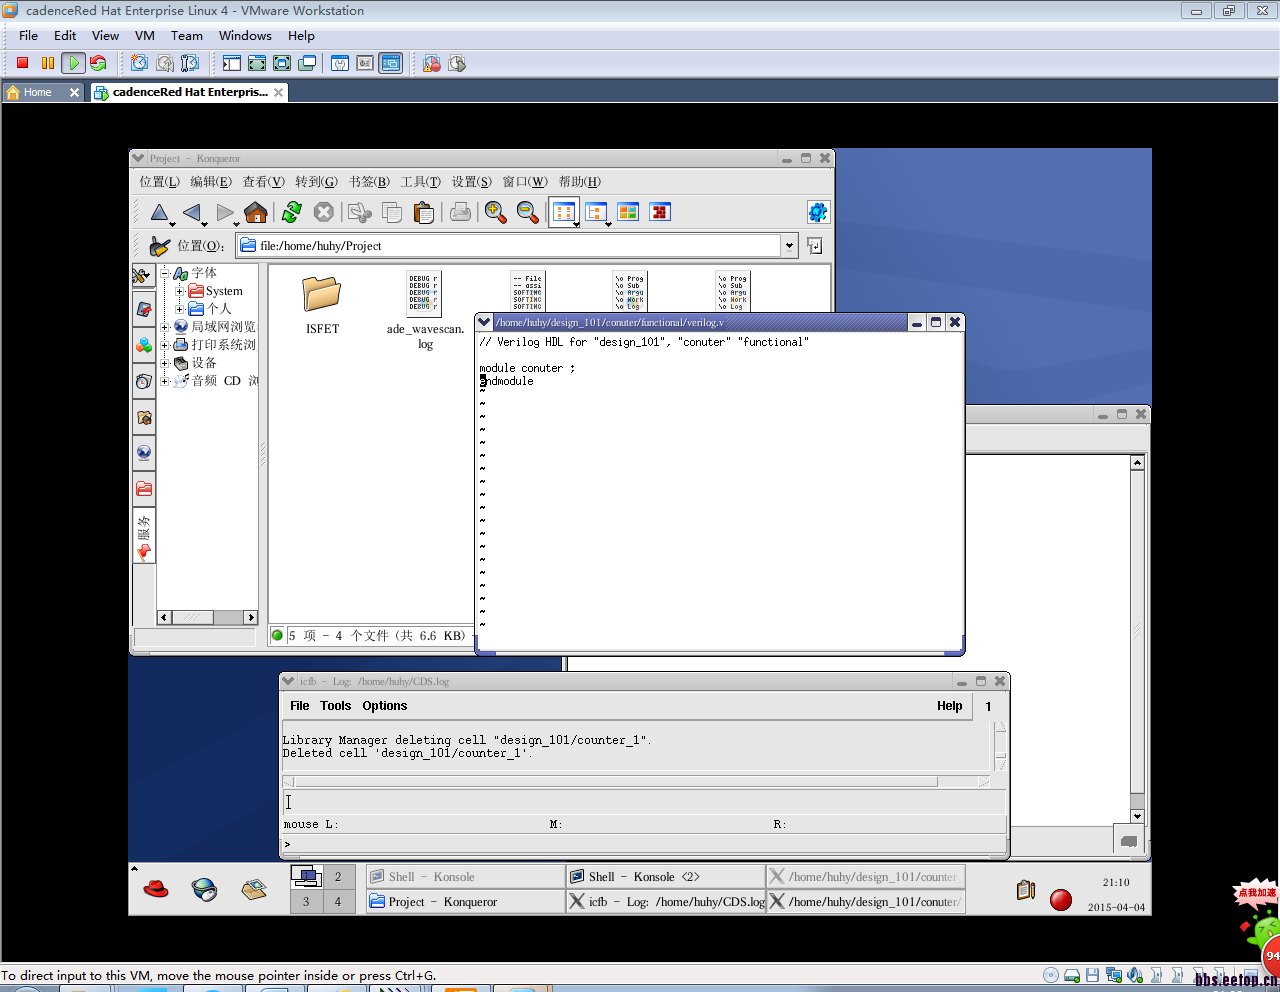
Task: Switch to virtual desktop 2 in pager
Action: [338, 877]
